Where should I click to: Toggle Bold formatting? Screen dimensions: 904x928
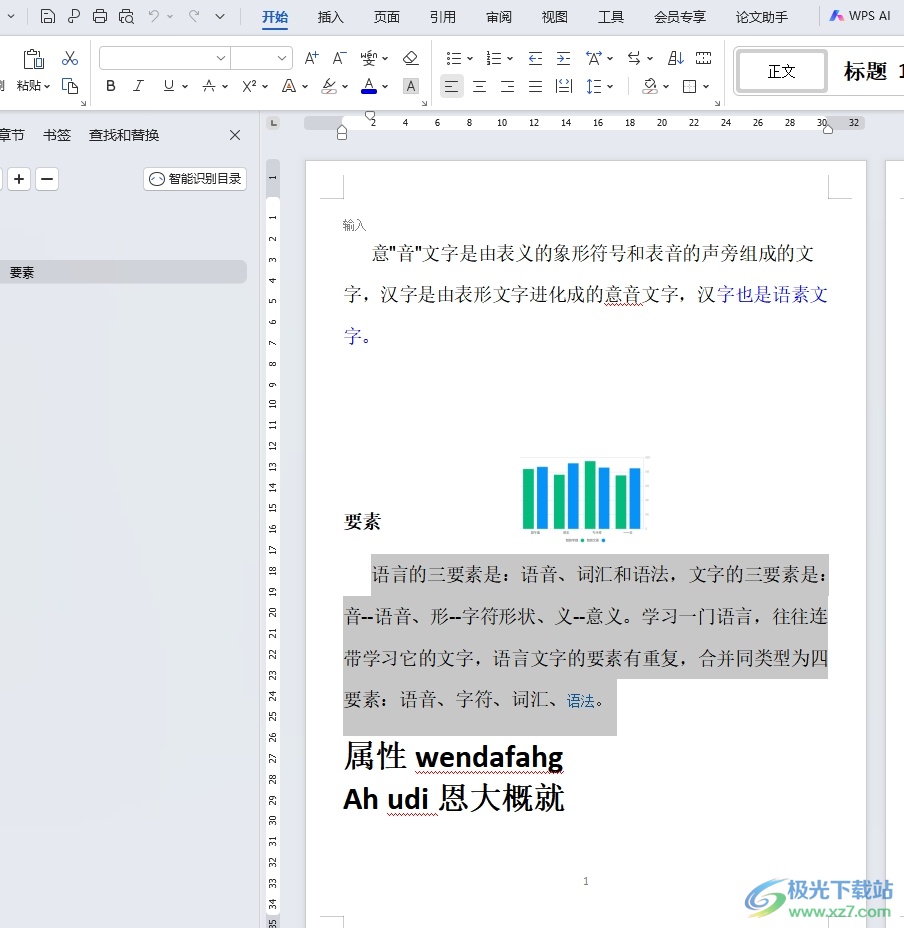(x=111, y=86)
